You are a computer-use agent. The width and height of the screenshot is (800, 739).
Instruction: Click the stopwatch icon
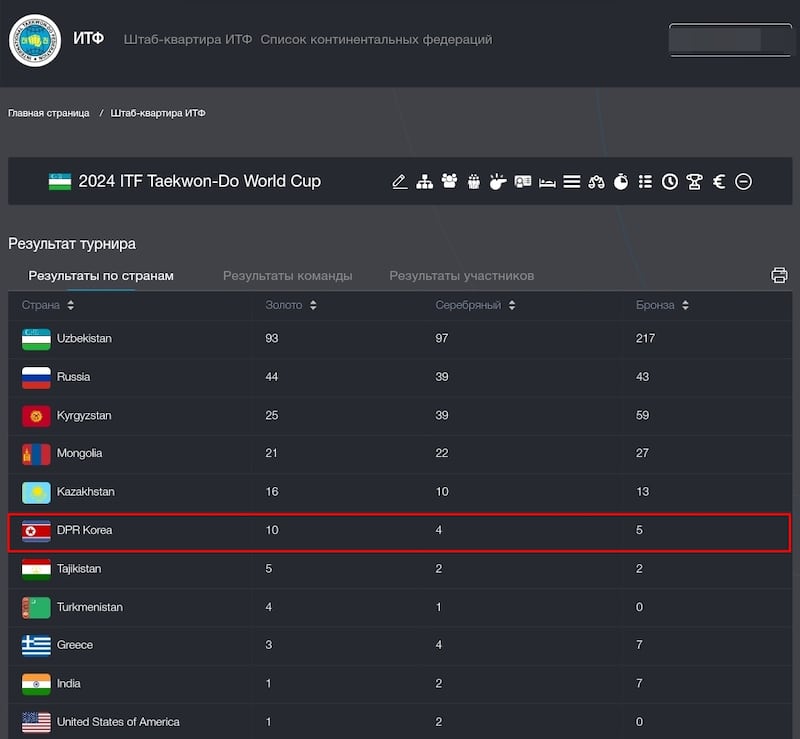[x=621, y=182]
